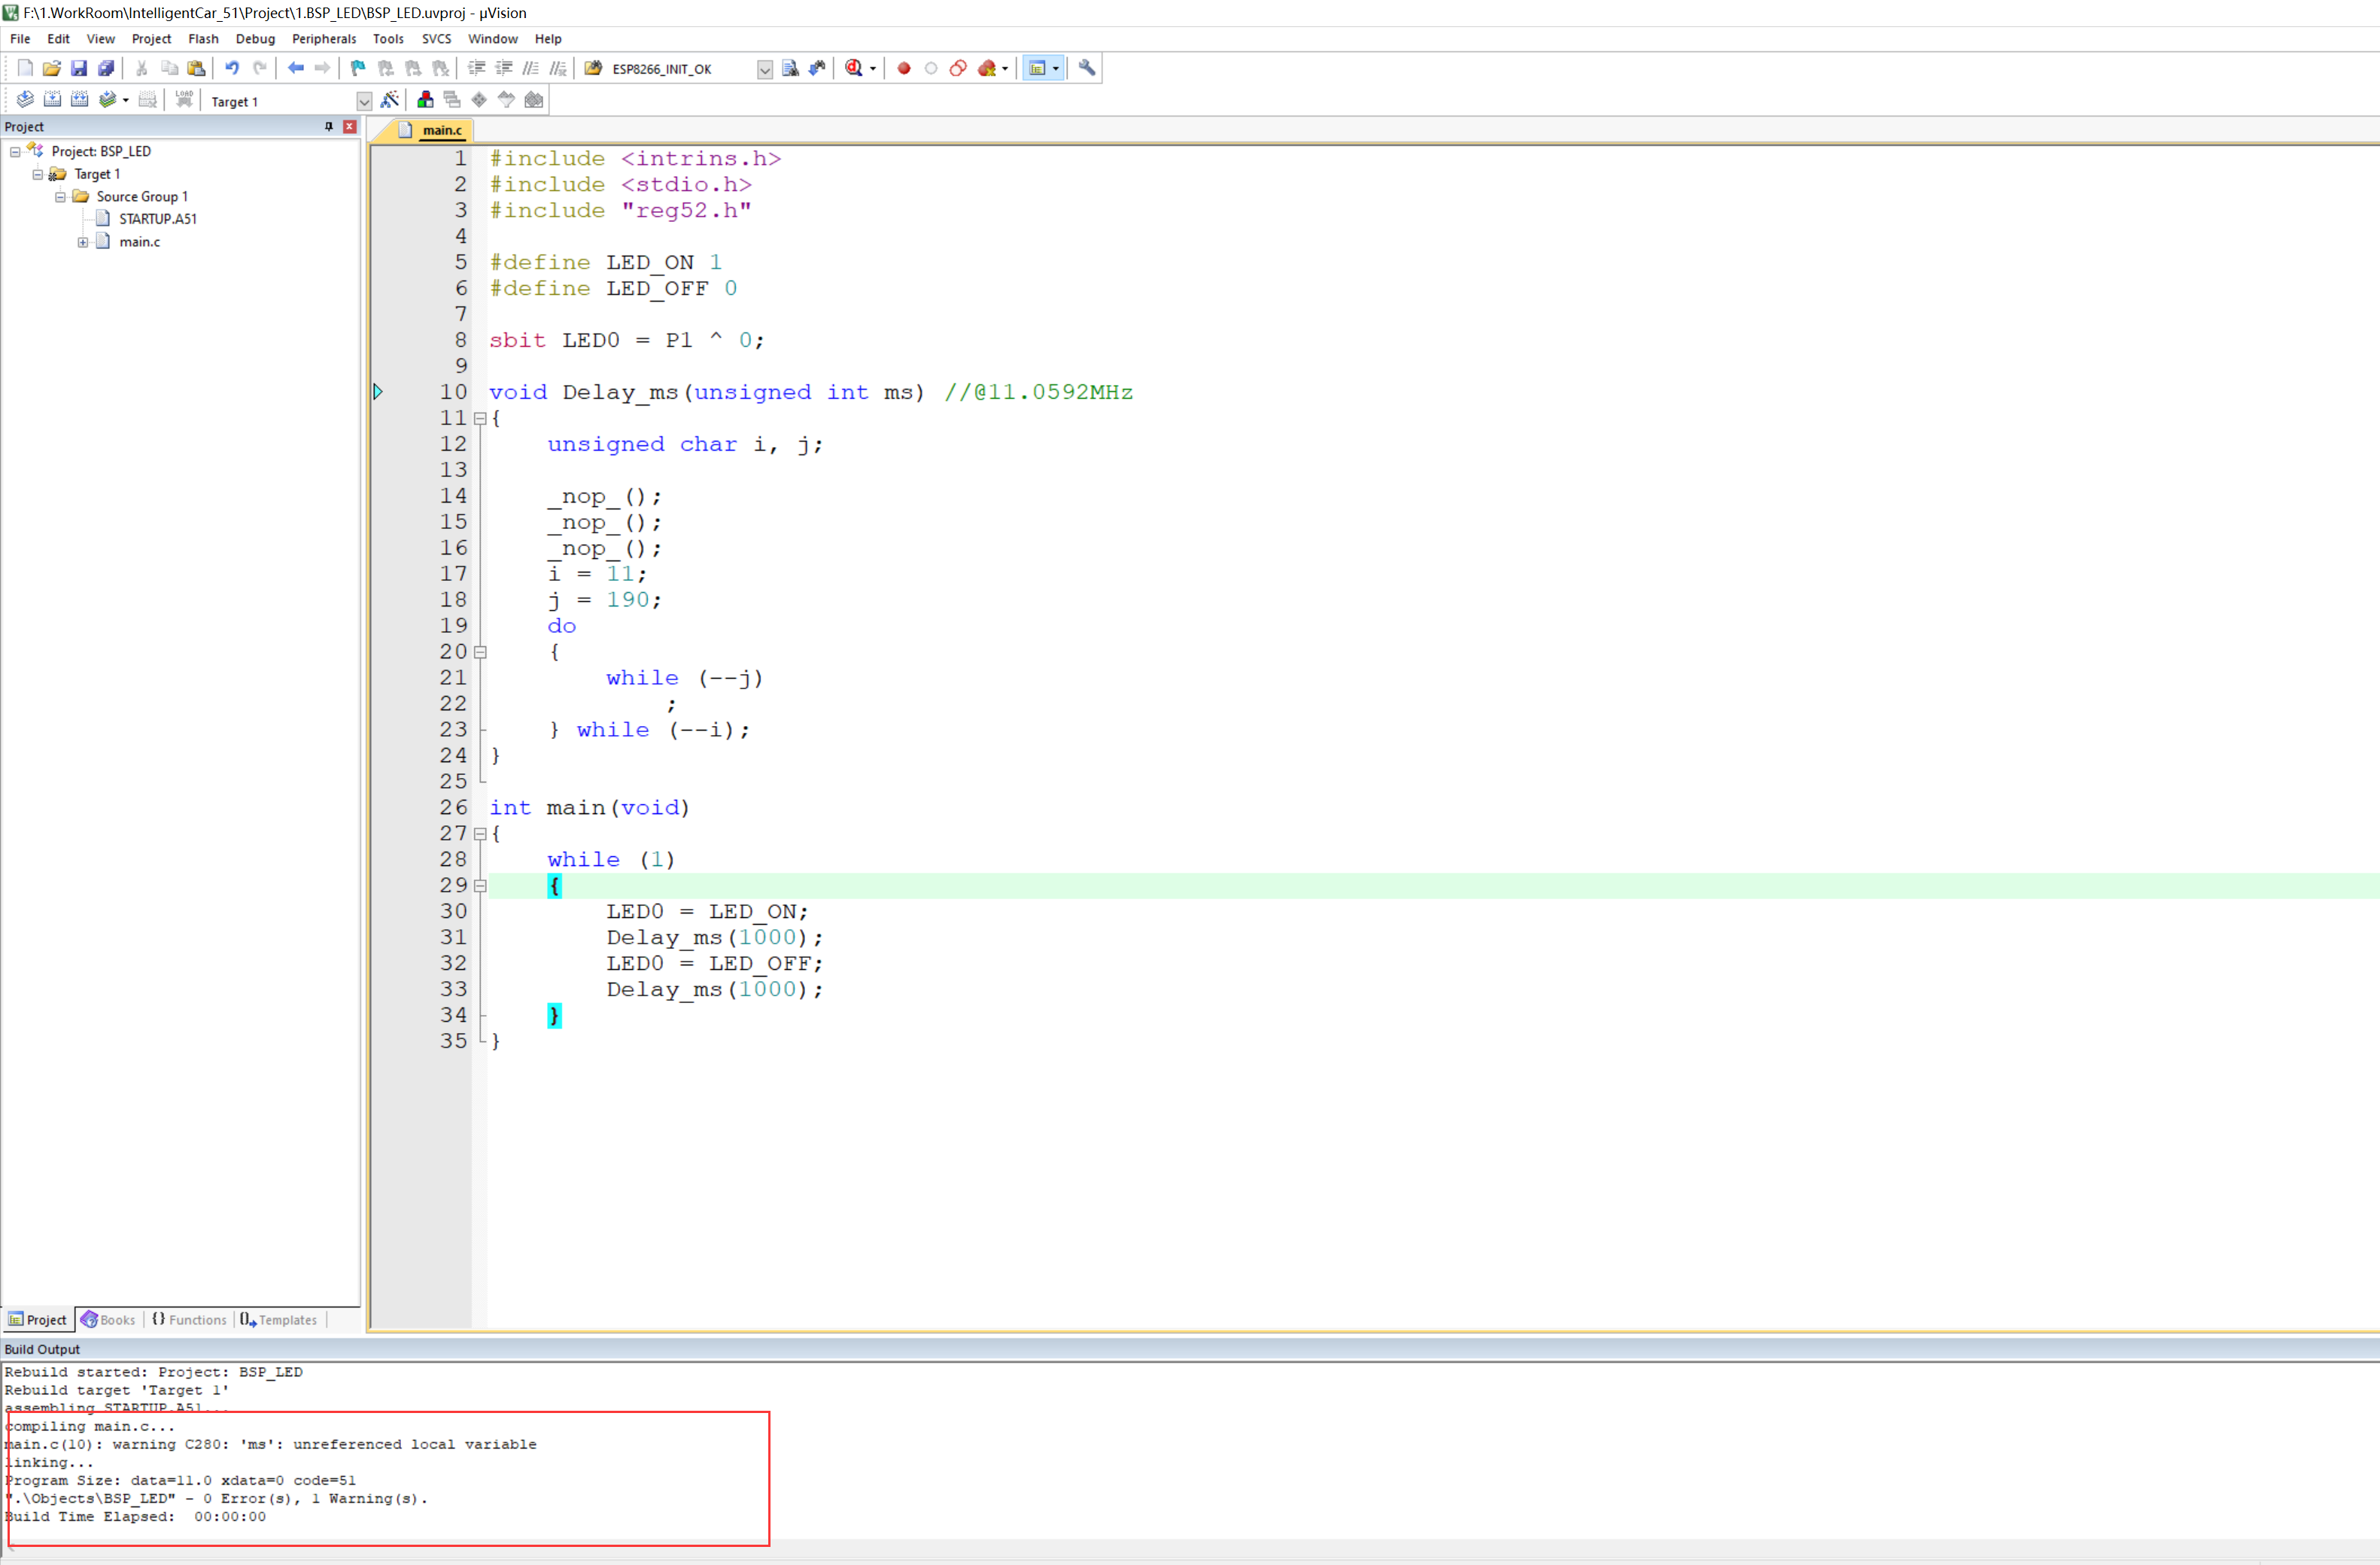Toggle the window layout button

point(1037,68)
